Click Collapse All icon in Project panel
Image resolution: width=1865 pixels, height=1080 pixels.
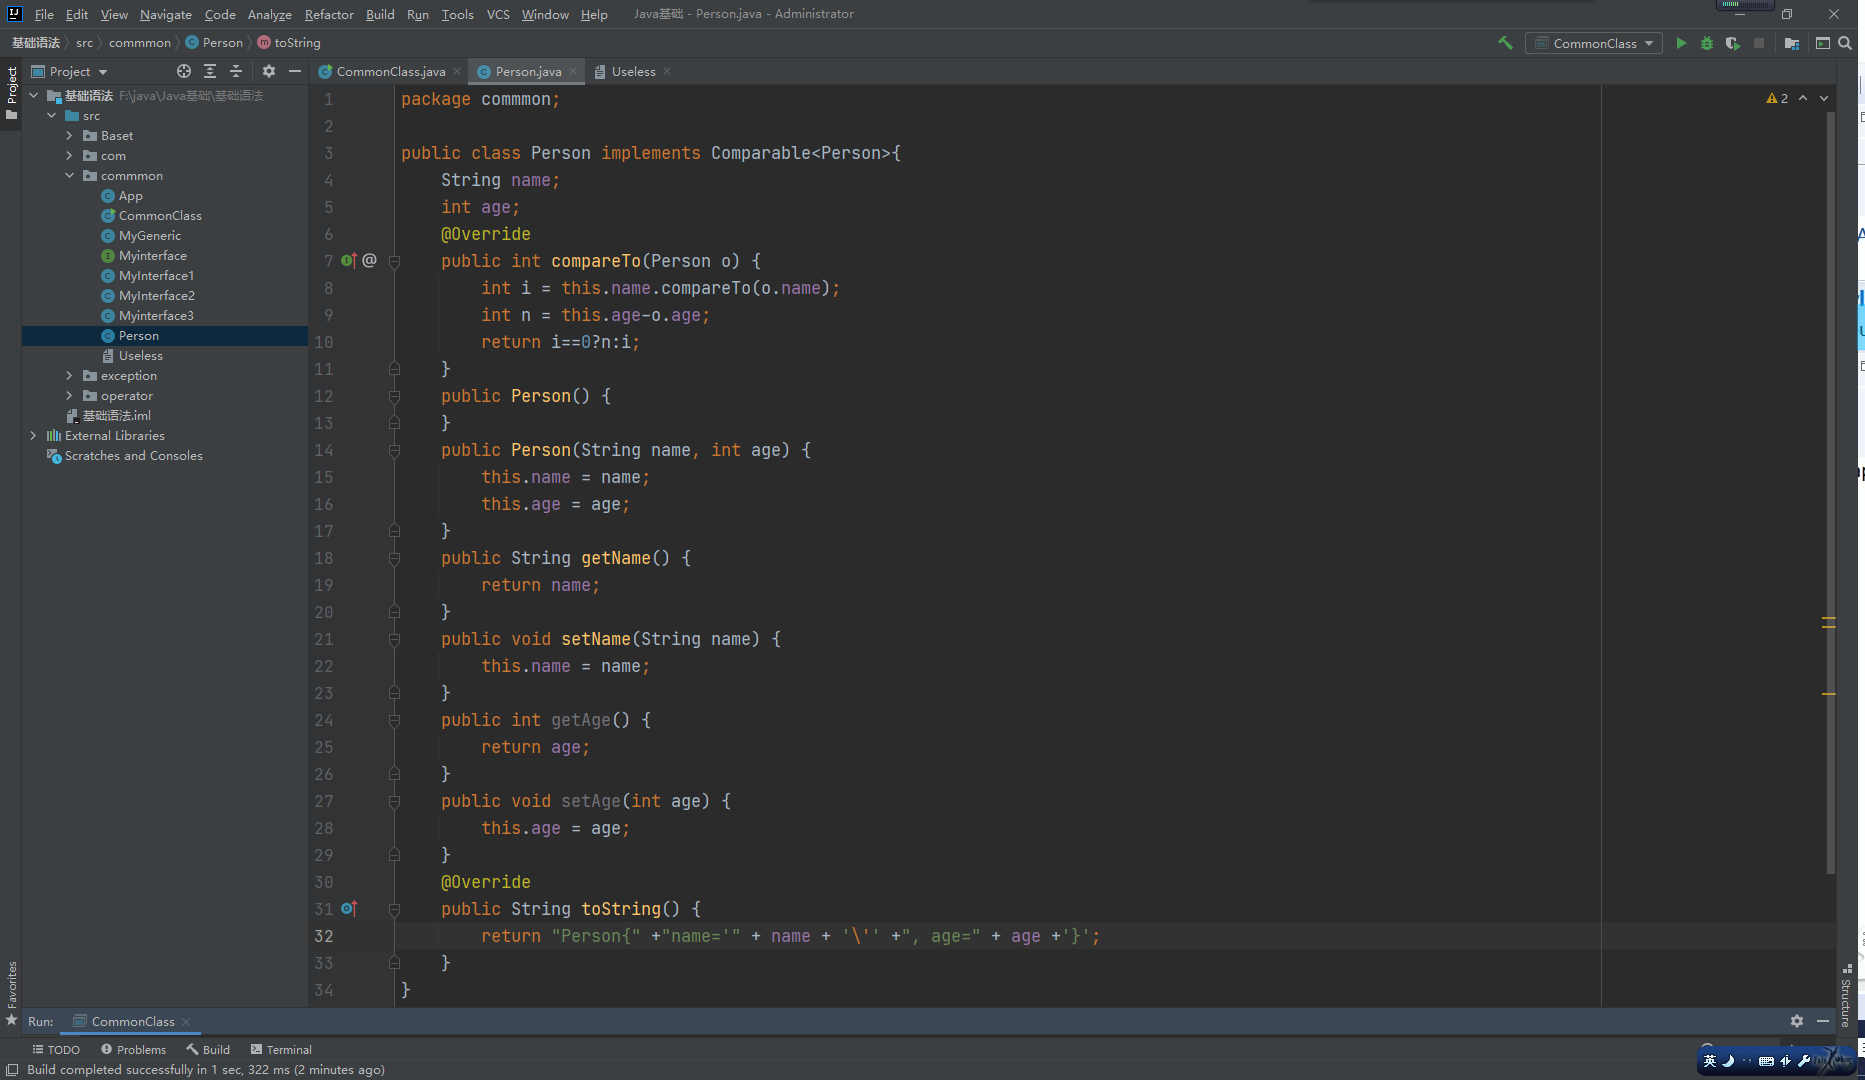(x=236, y=71)
